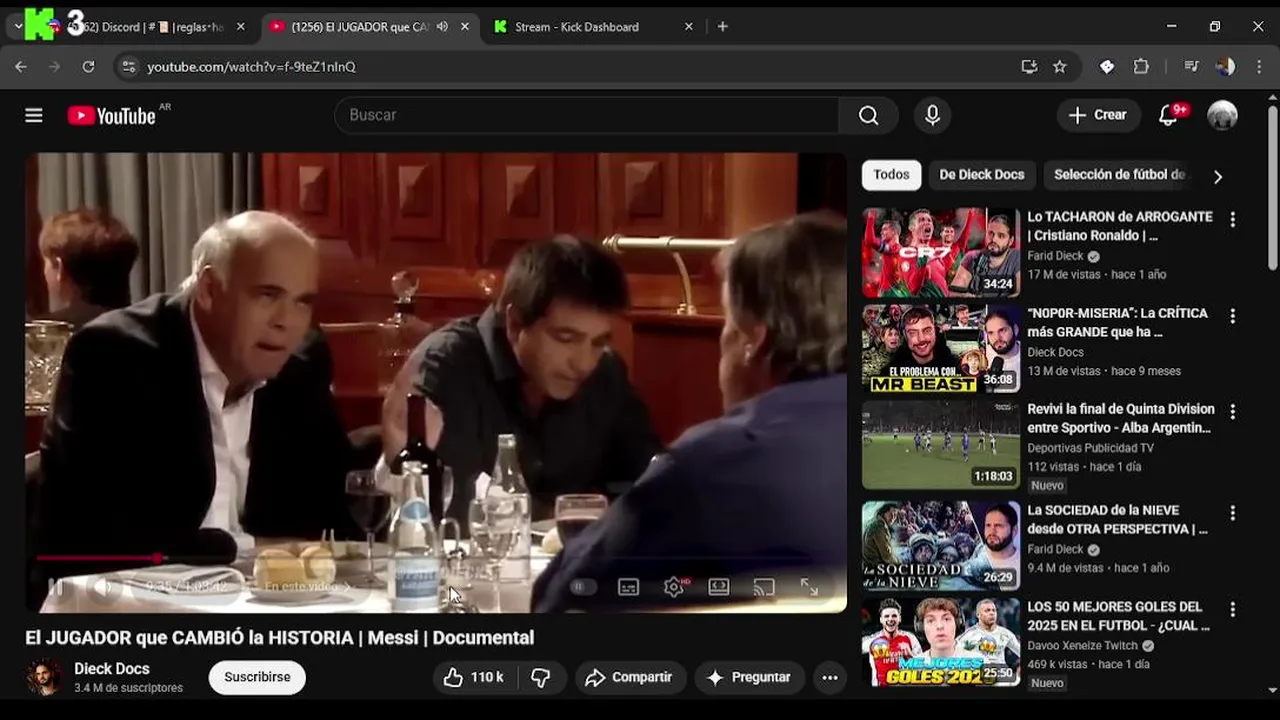Start voice search with the microphone
The width and height of the screenshot is (1280, 720).
point(932,115)
